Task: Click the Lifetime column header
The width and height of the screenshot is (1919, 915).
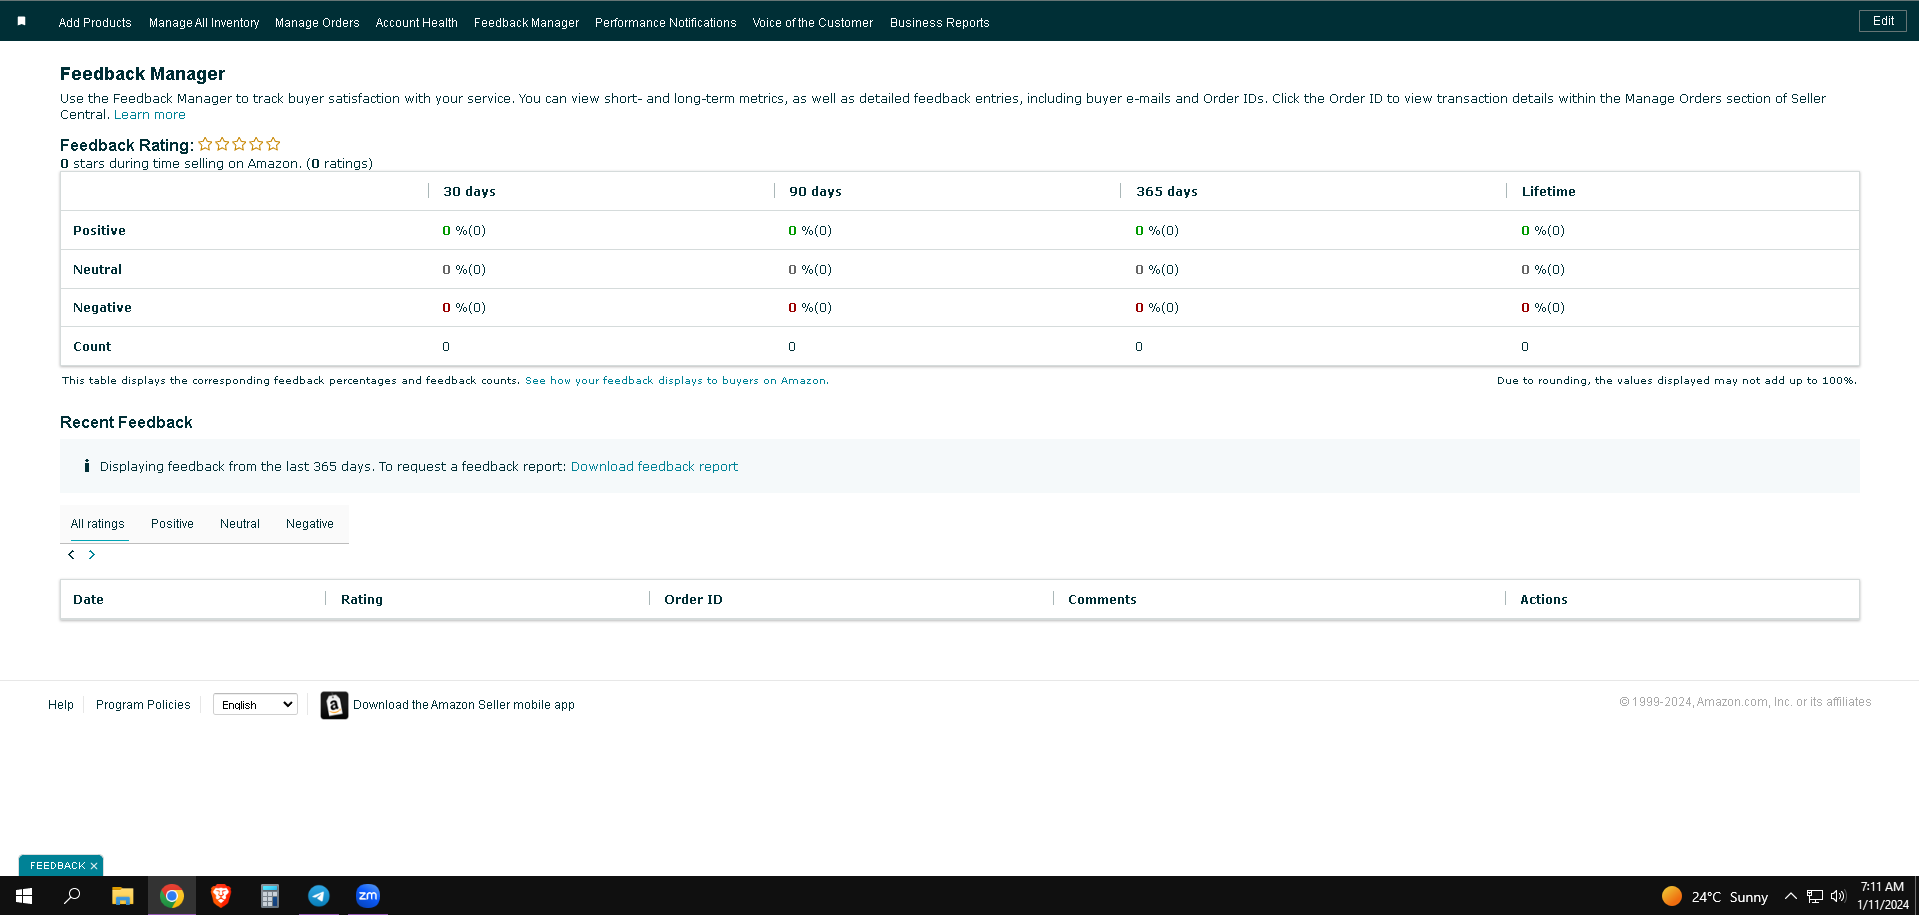Action: (x=1549, y=192)
